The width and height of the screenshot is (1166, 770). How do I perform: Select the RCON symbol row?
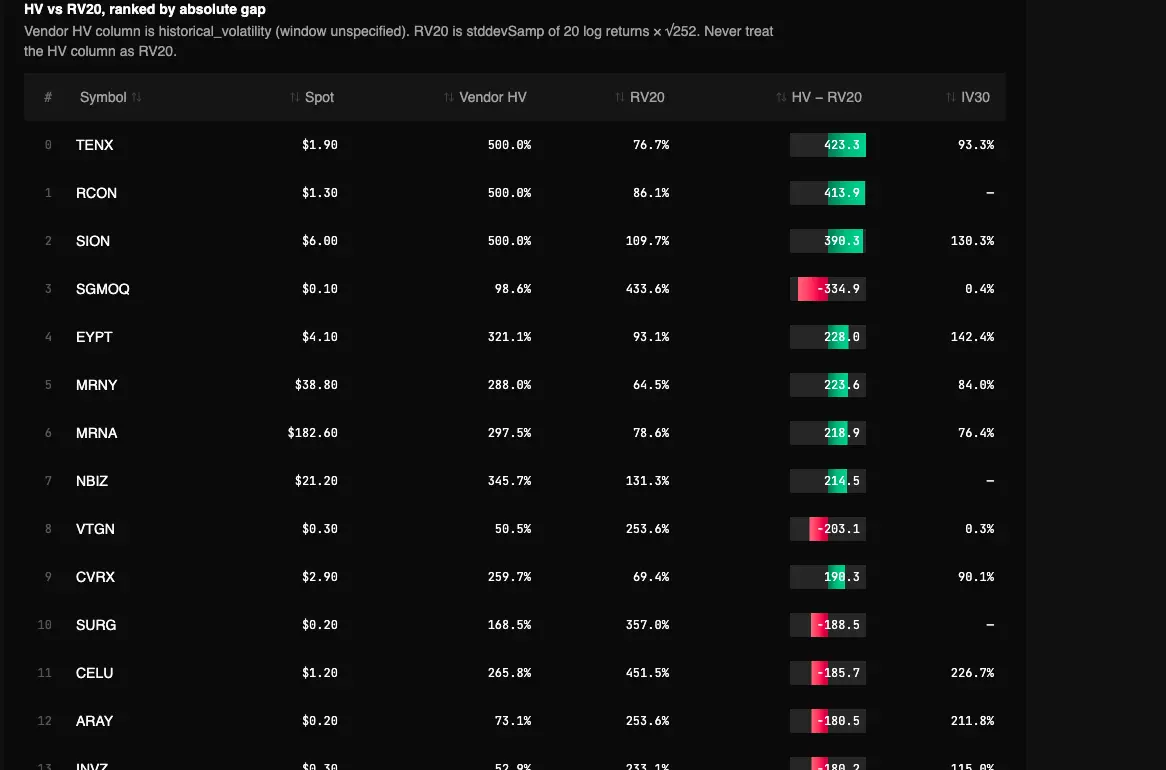coord(515,193)
